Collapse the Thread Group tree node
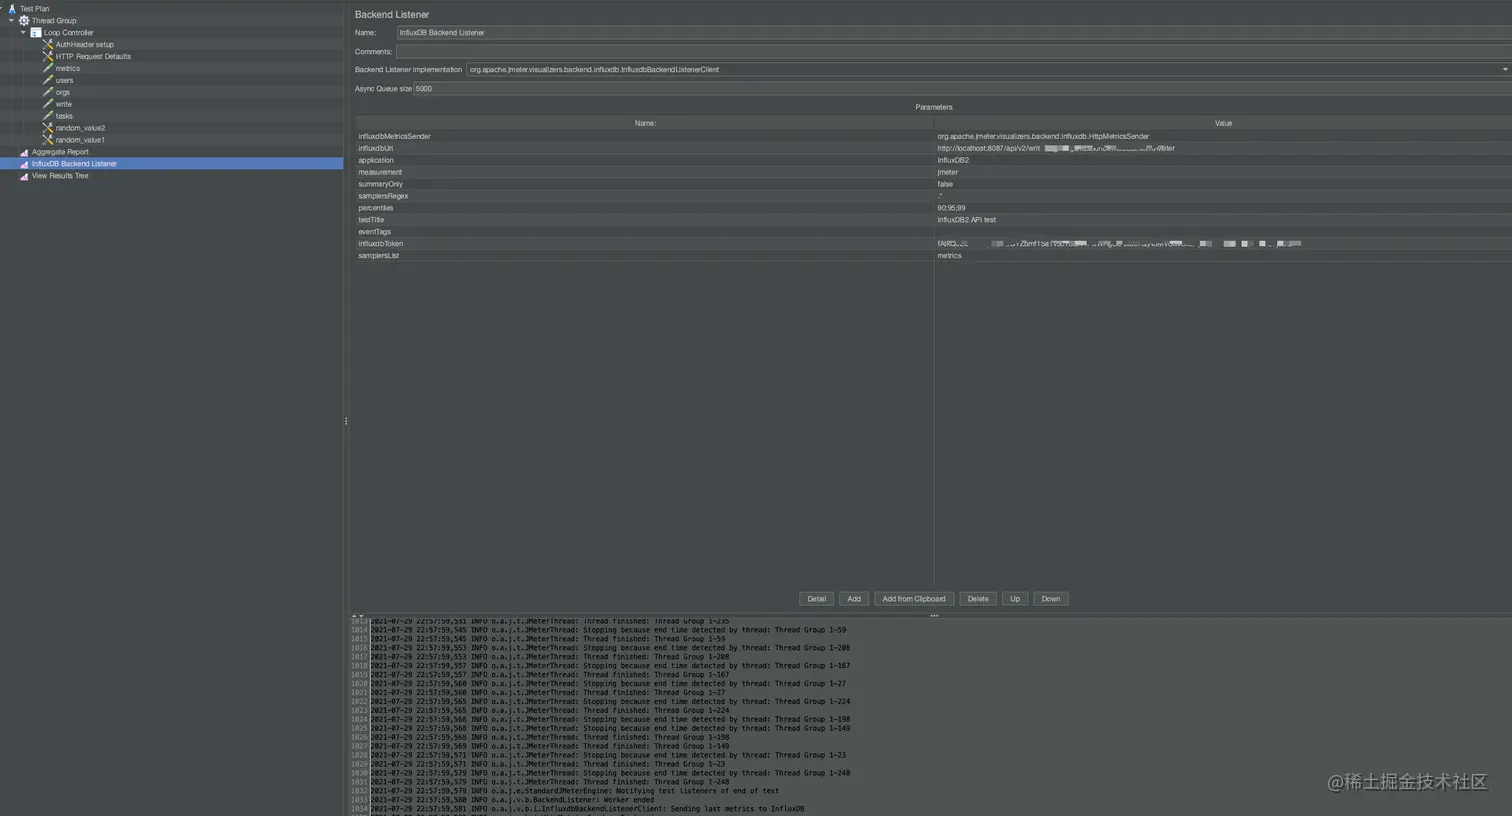 (11, 20)
